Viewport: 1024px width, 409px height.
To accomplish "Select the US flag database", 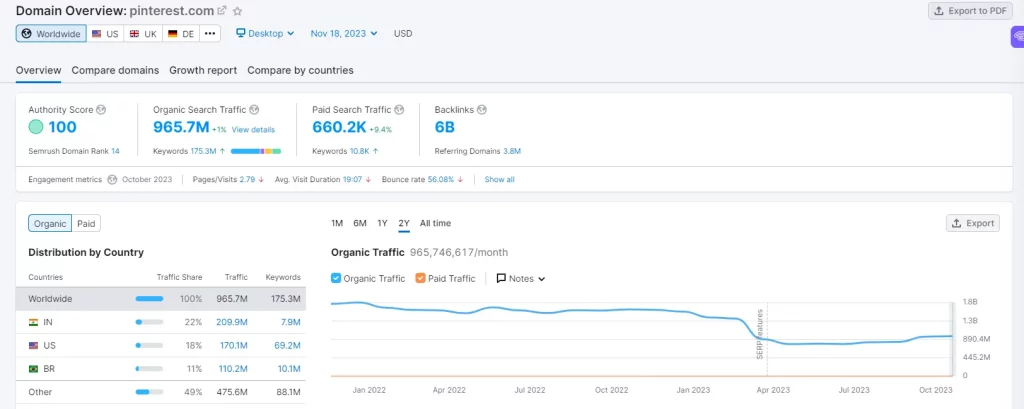I will (x=104, y=33).
